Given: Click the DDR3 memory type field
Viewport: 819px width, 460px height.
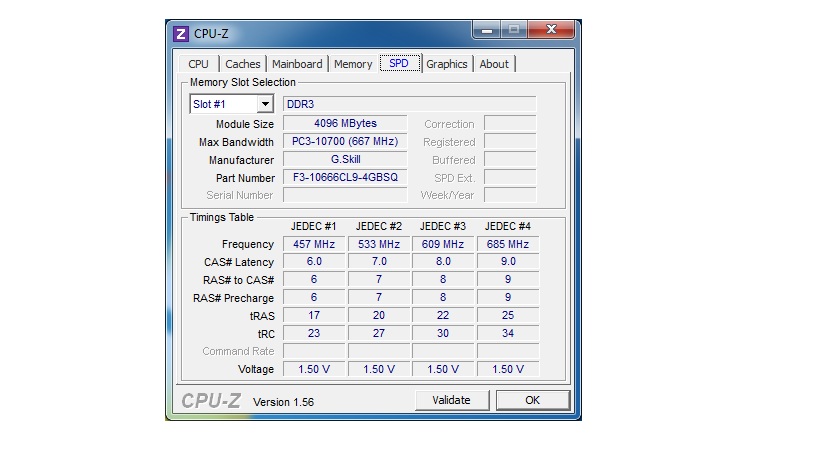Looking at the screenshot, I should click(410, 104).
